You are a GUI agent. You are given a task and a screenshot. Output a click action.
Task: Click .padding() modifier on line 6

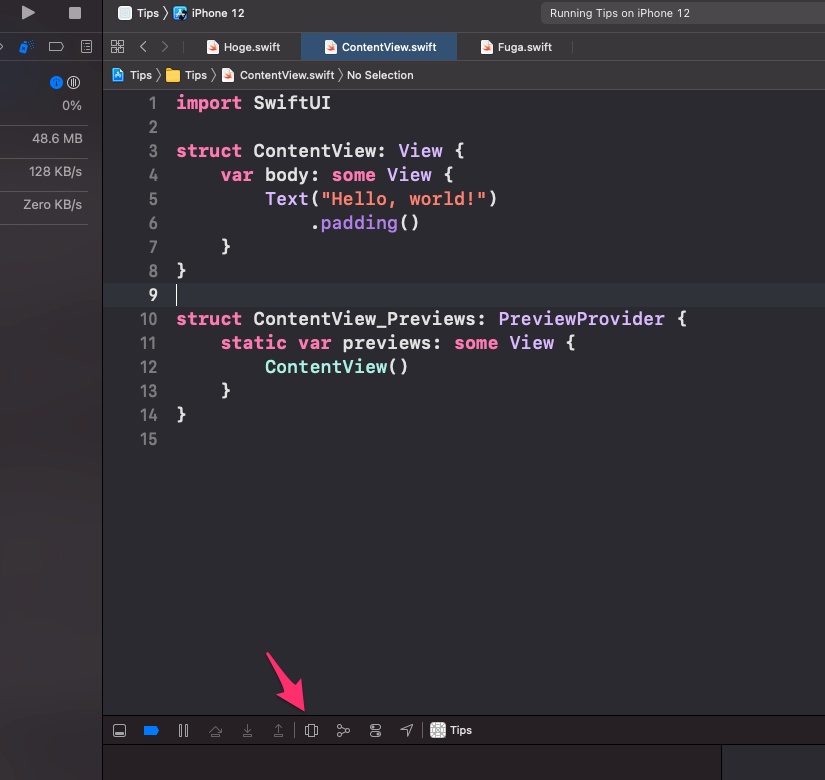[365, 223]
